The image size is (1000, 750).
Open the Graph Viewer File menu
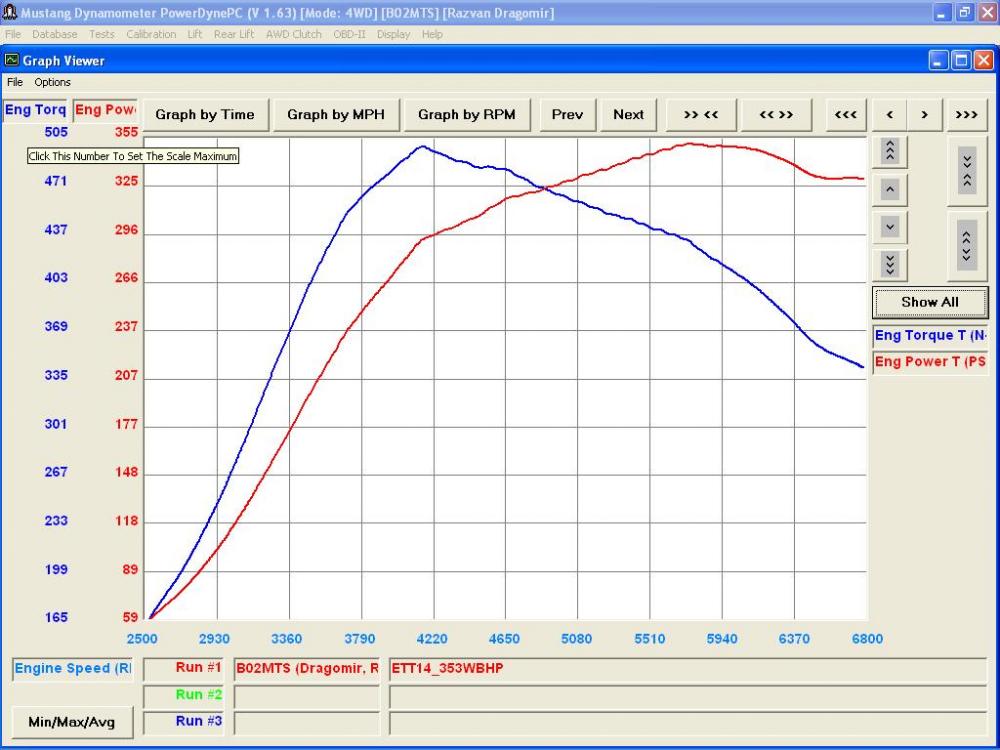click(15, 82)
